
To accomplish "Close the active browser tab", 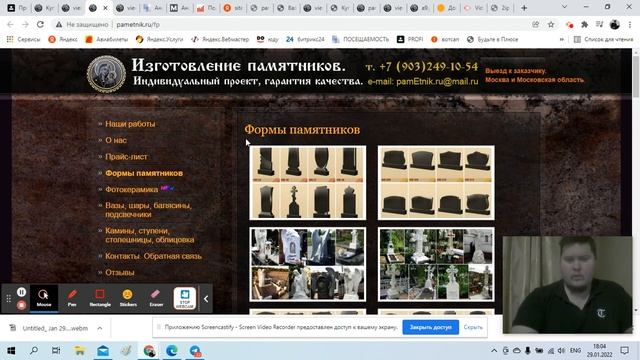I will click(x=105, y=8).
